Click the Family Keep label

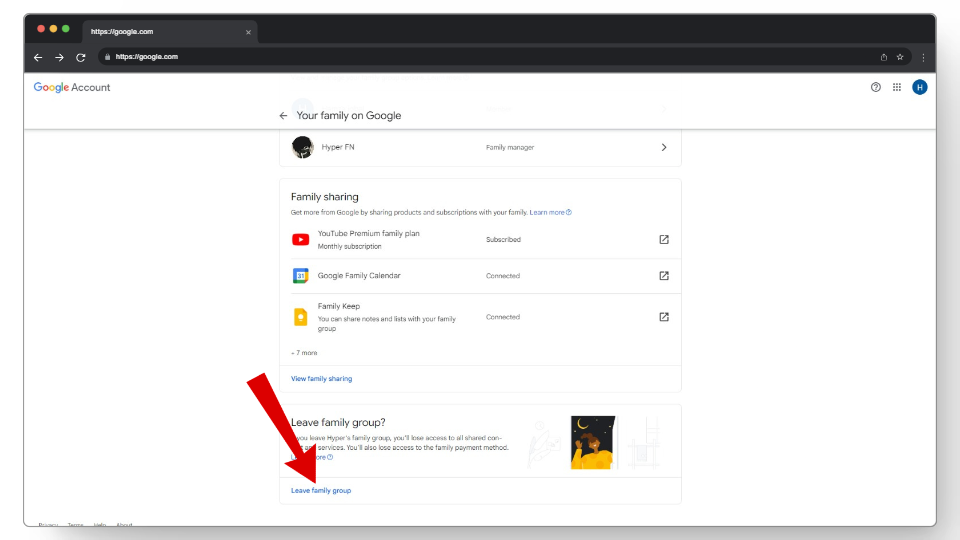(339, 306)
